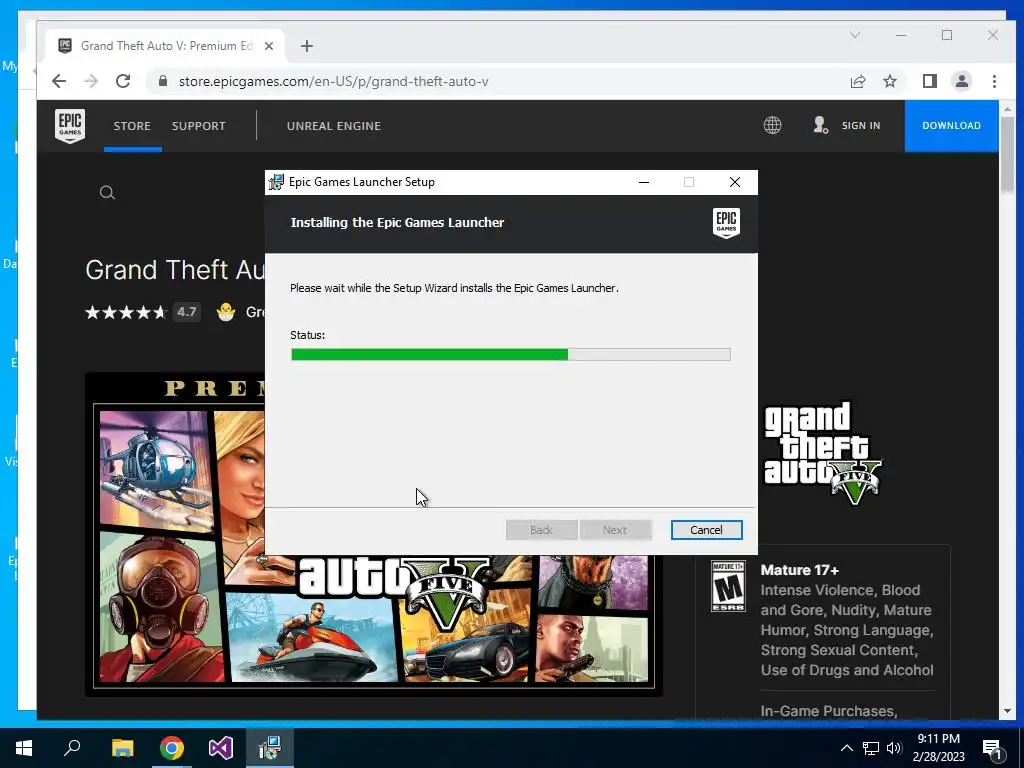Viewport: 1024px width, 768px height.
Task: Open a new Chrome tab
Action: [x=307, y=46]
